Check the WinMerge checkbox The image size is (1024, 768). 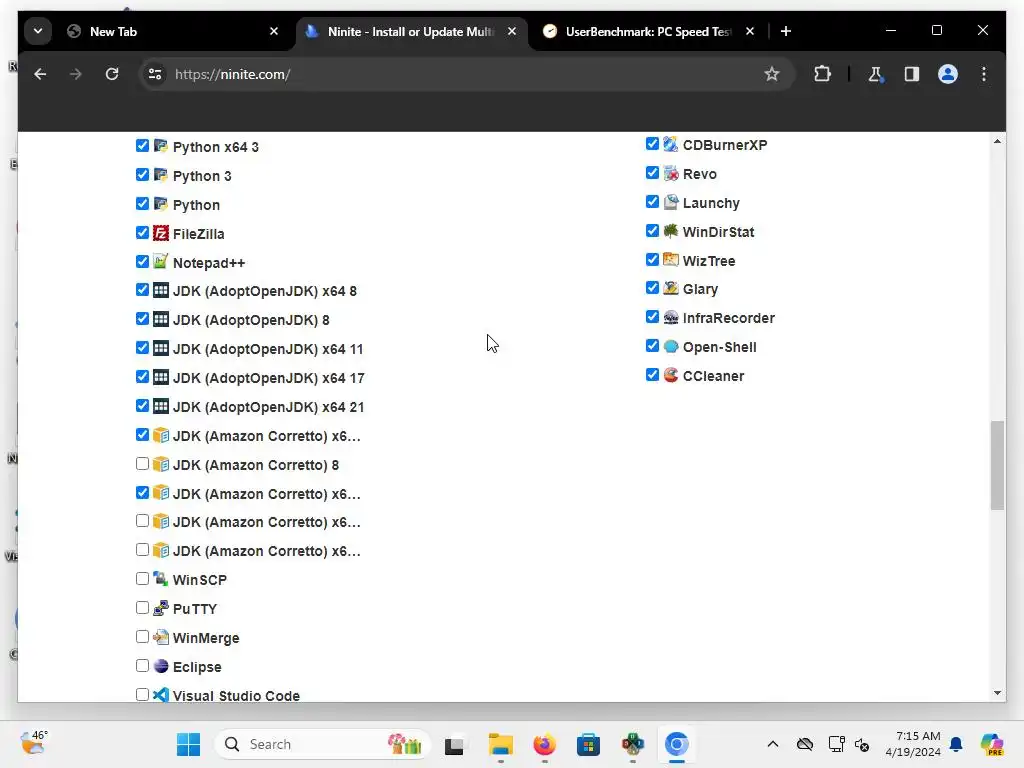click(x=142, y=637)
